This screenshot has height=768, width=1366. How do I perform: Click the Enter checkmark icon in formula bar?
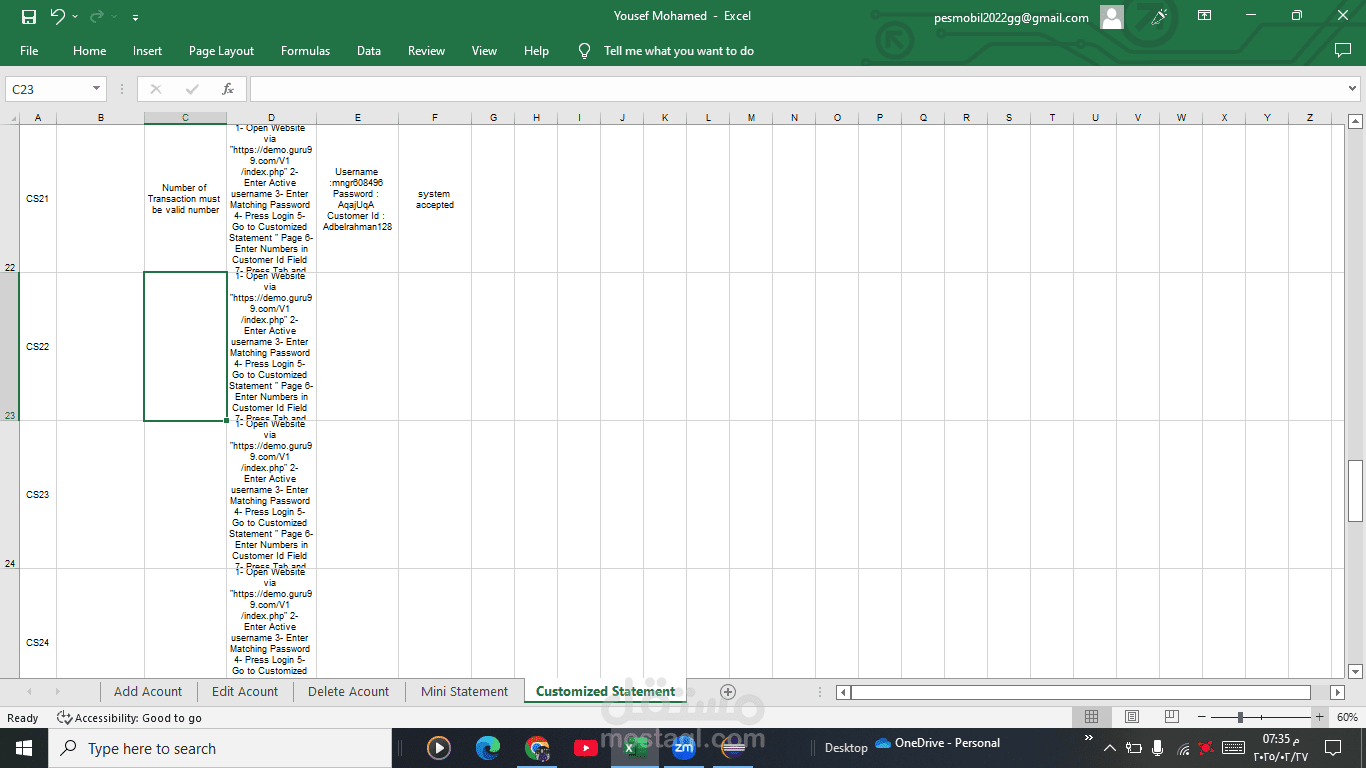coord(192,89)
